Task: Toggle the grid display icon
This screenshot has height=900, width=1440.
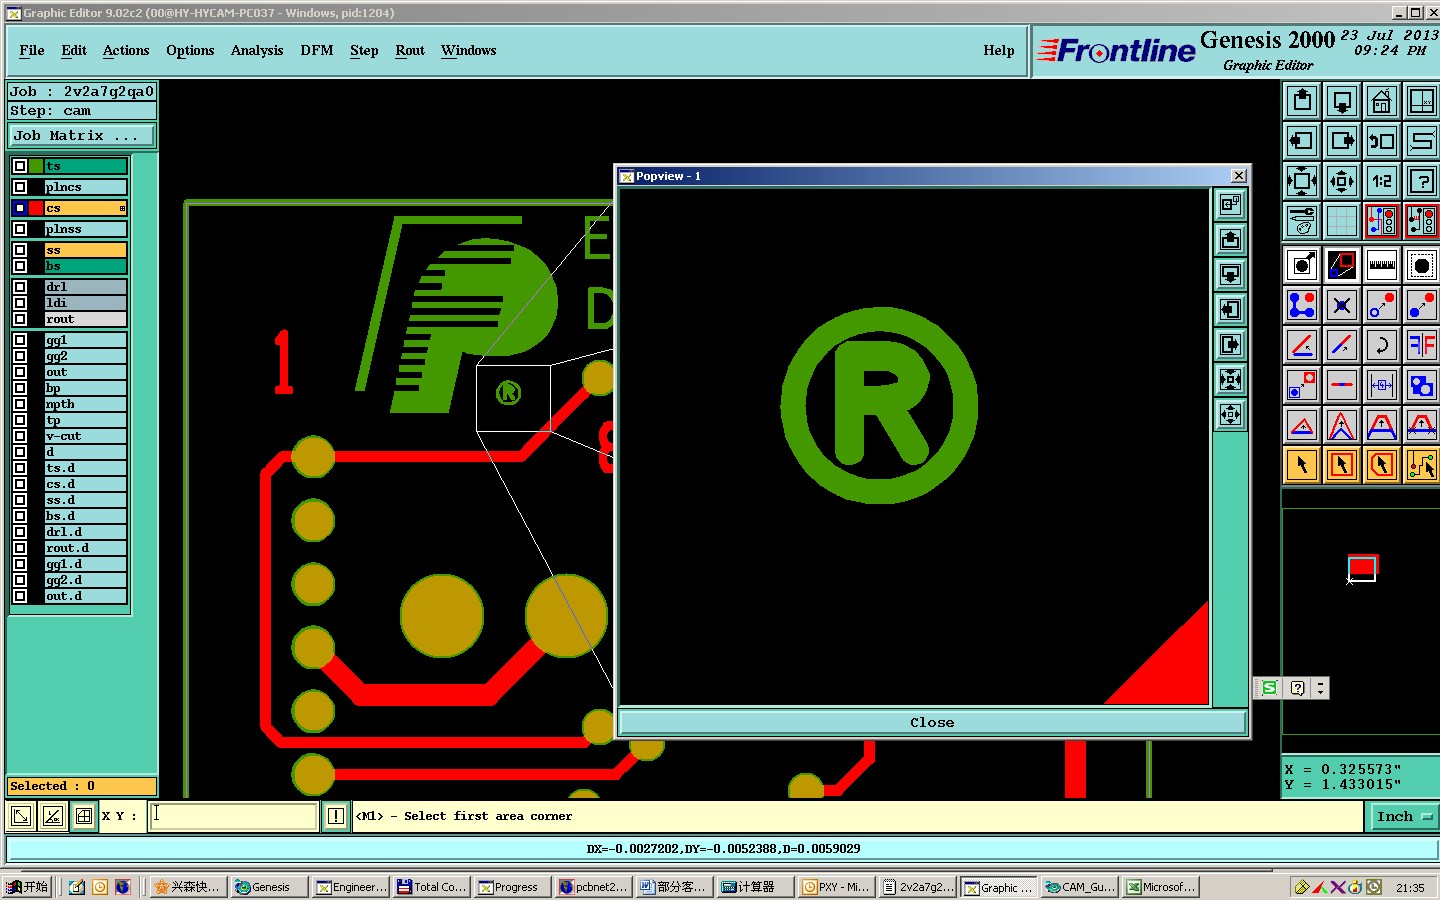Action: tap(1342, 221)
